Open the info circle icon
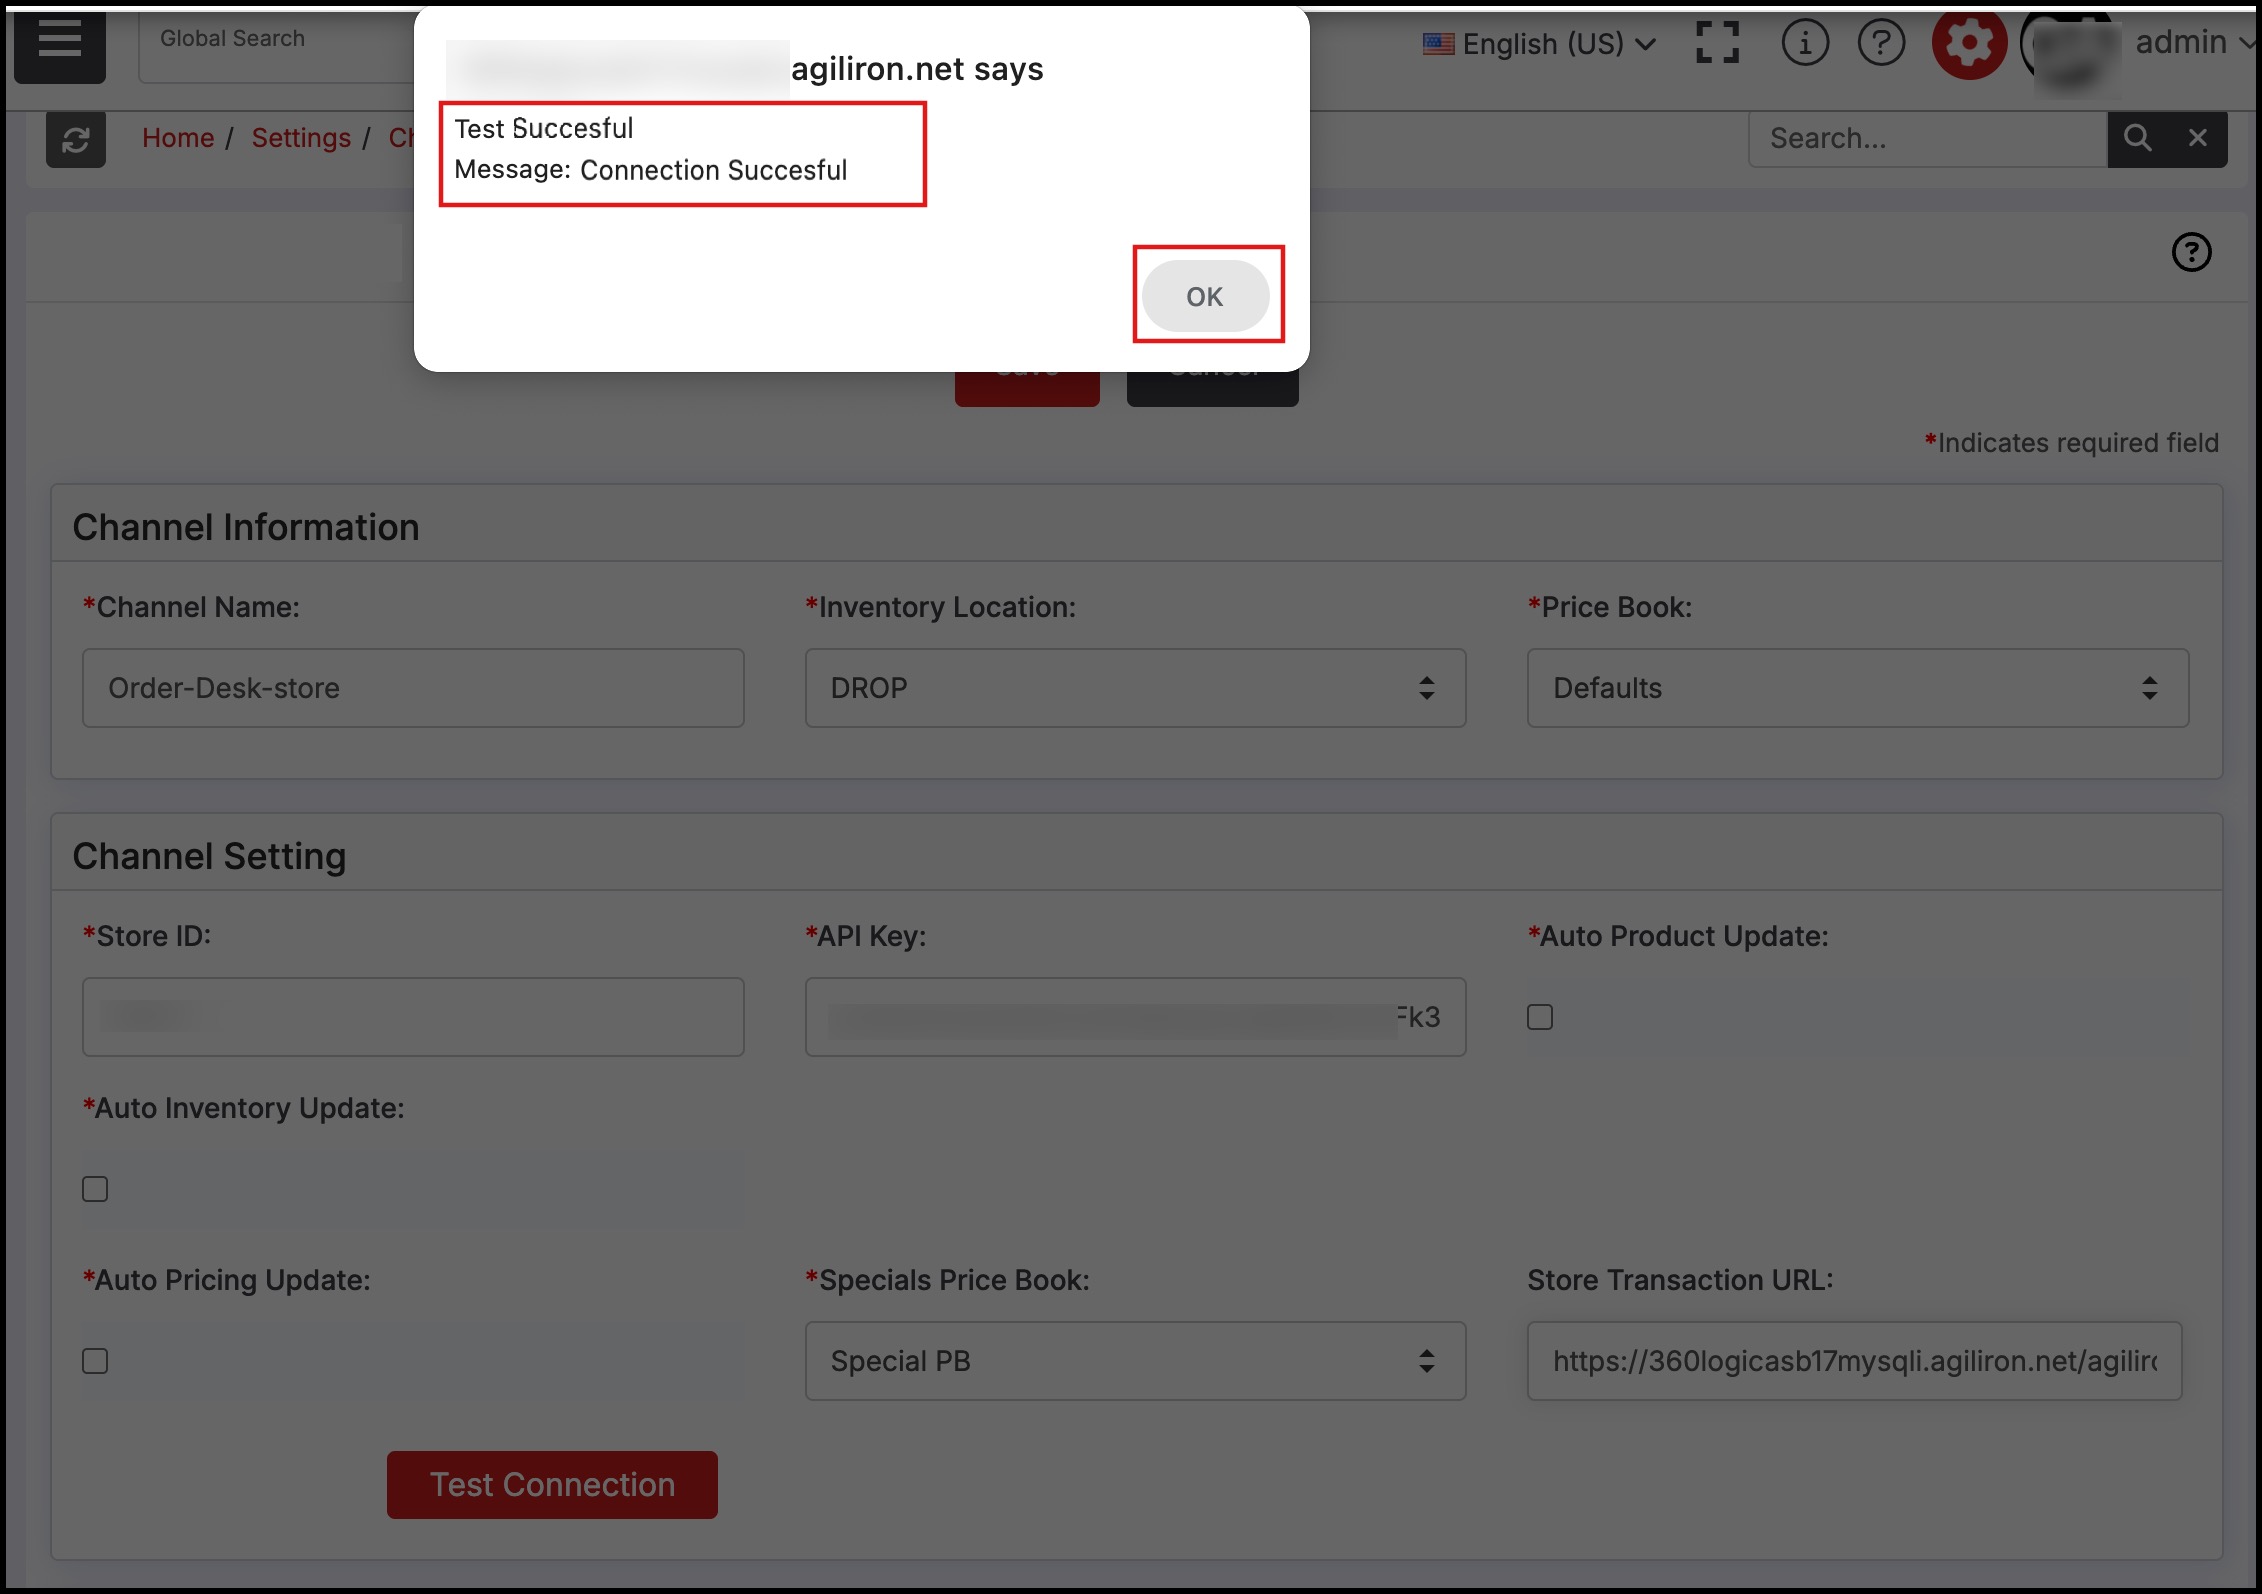The image size is (2262, 1594). point(1804,43)
